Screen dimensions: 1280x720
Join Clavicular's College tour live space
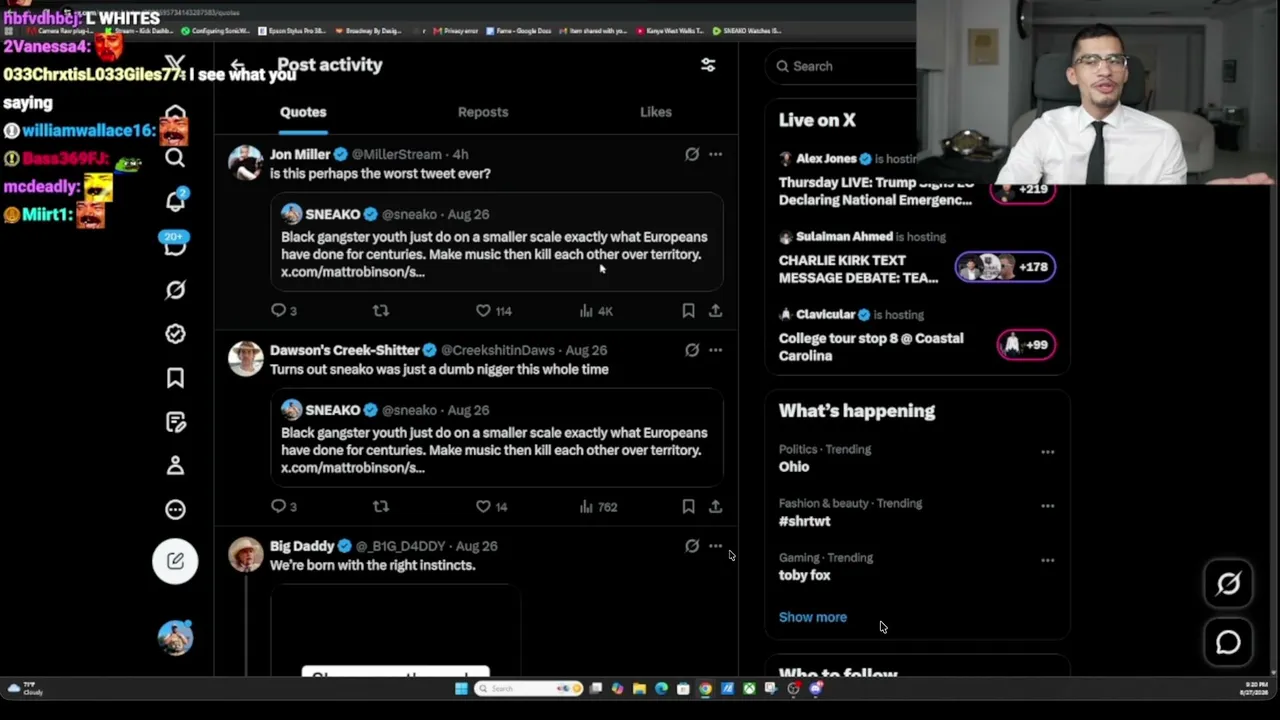point(917,335)
